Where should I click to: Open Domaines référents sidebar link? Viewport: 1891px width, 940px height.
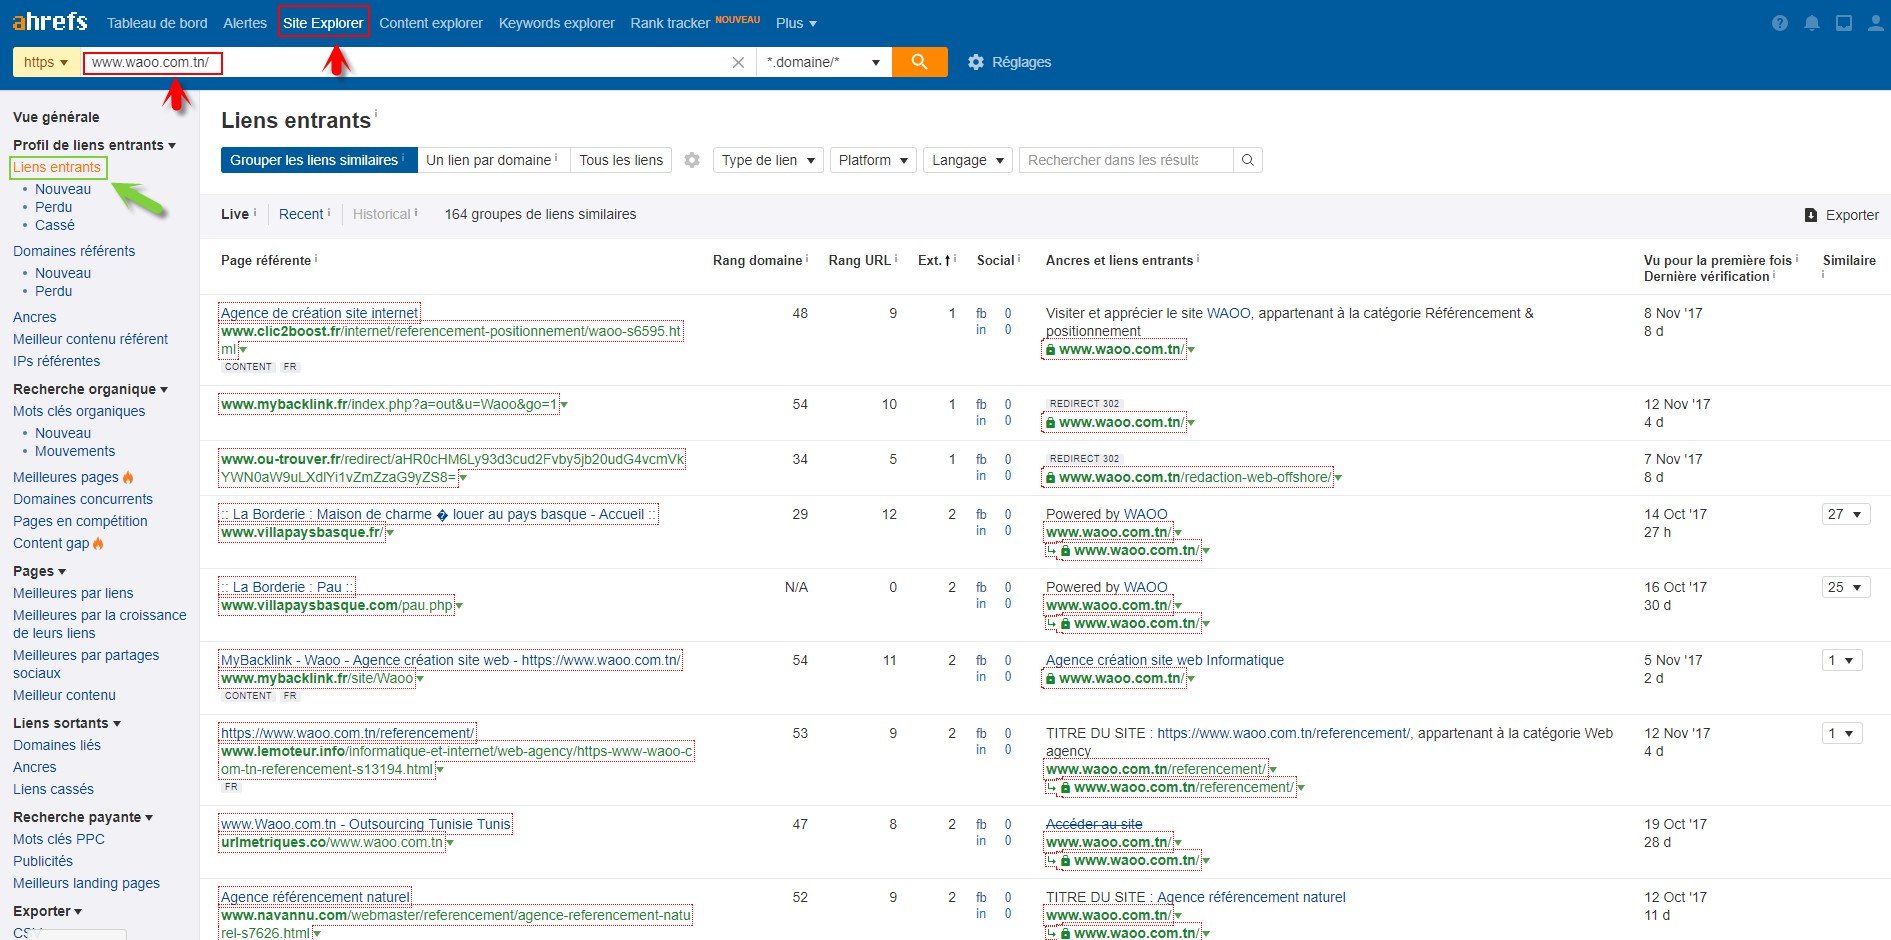tap(74, 251)
